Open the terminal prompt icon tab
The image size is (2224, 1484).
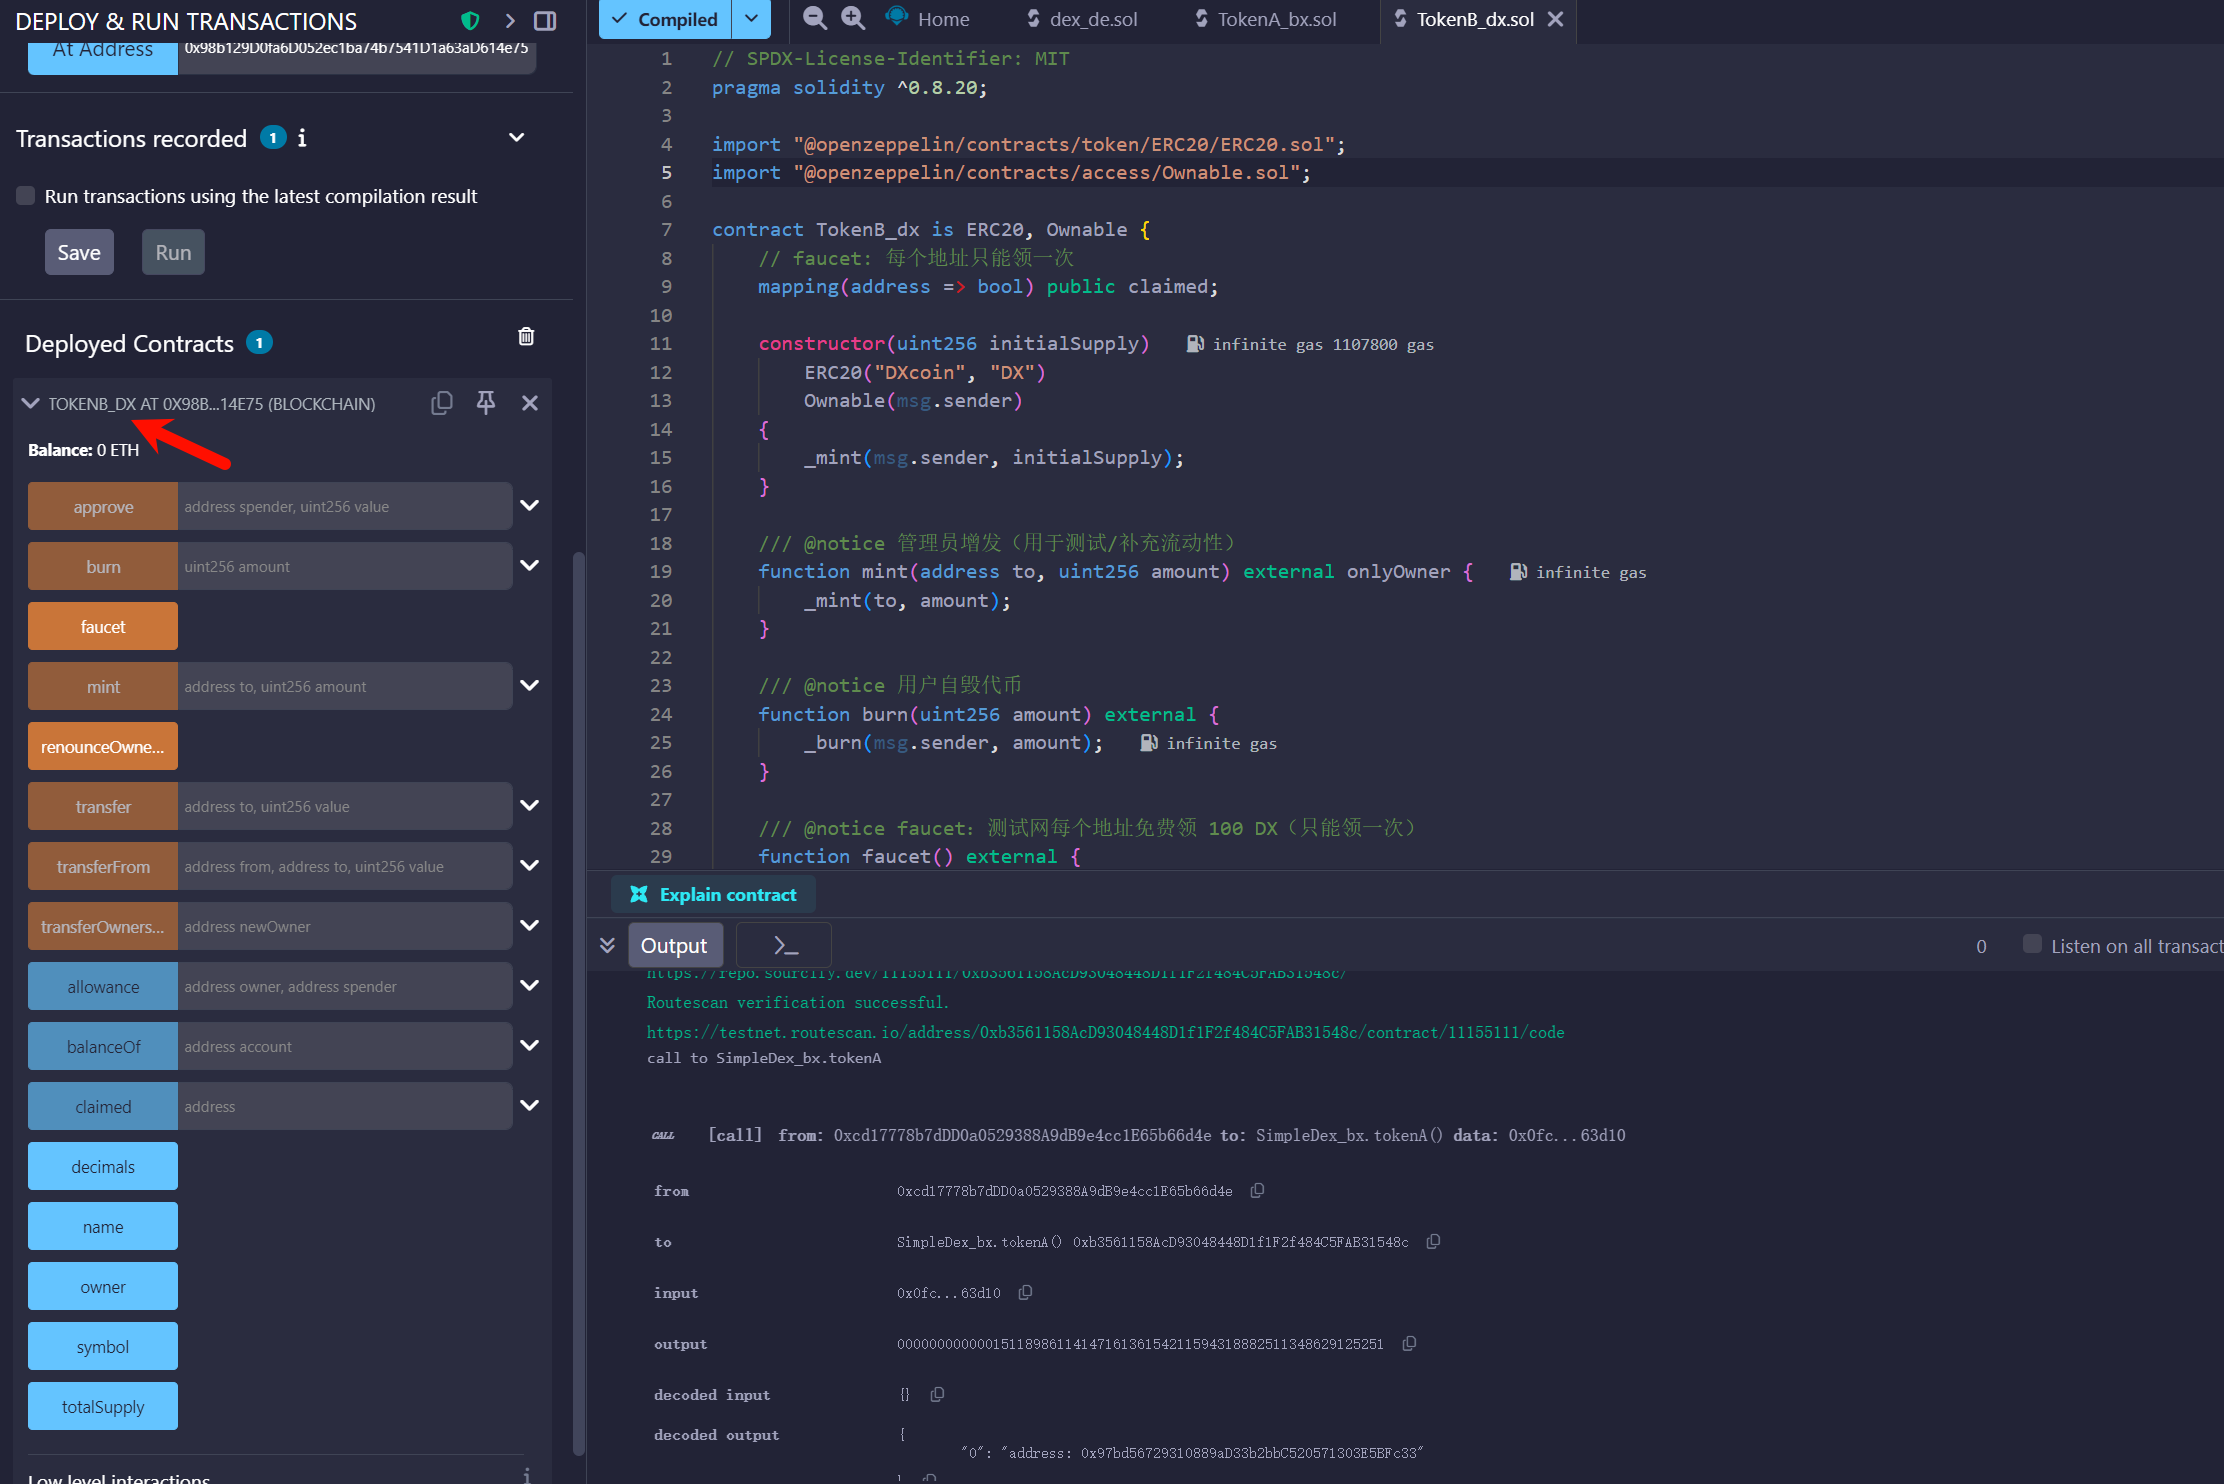[x=785, y=946]
